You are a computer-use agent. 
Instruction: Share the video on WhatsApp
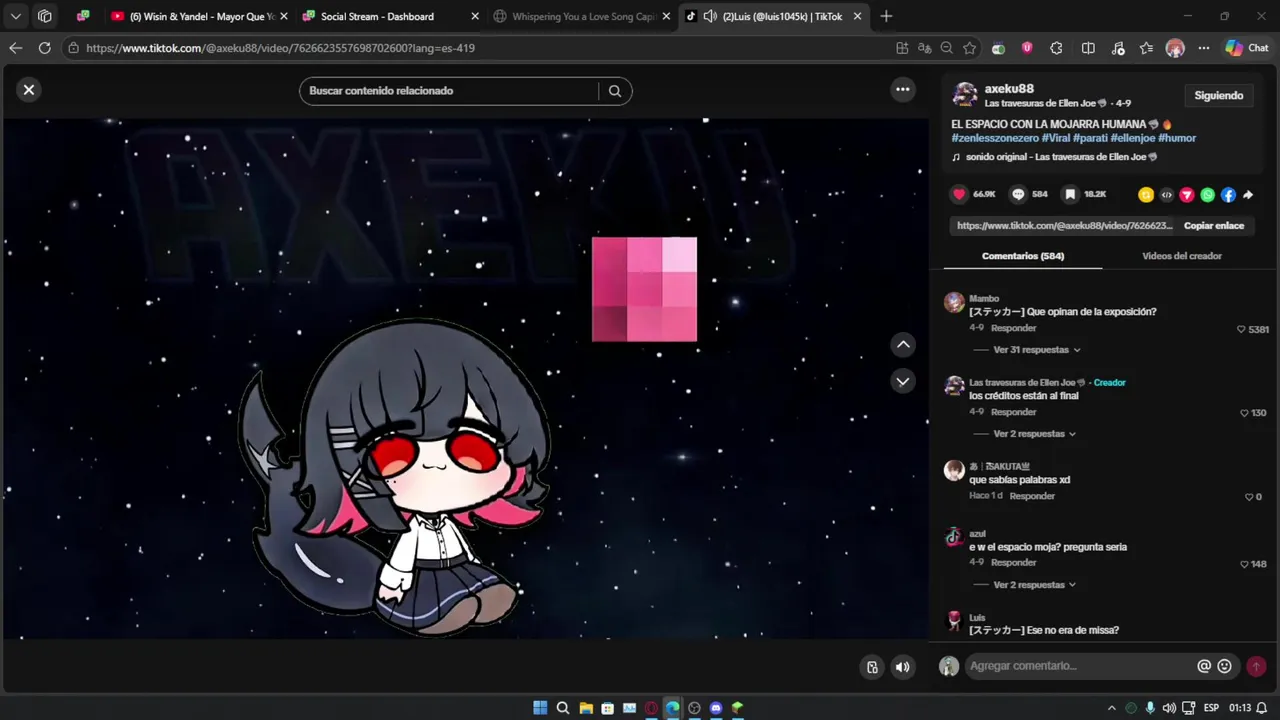pyautogui.click(x=1207, y=195)
